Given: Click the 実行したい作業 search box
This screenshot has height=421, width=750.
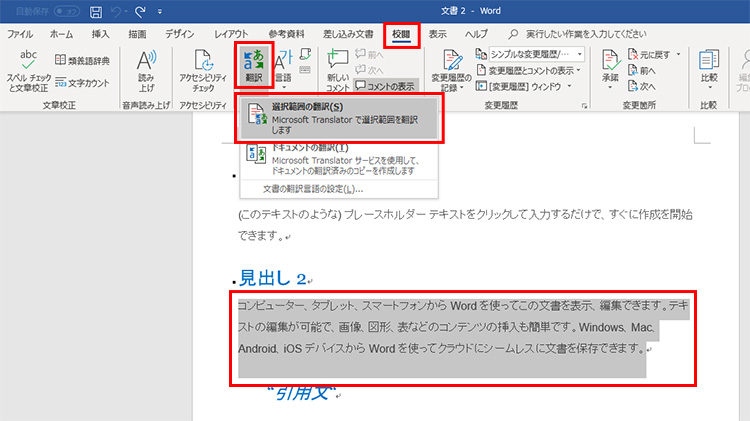Looking at the screenshot, I should pyautogui.click(x=591, y=34).
